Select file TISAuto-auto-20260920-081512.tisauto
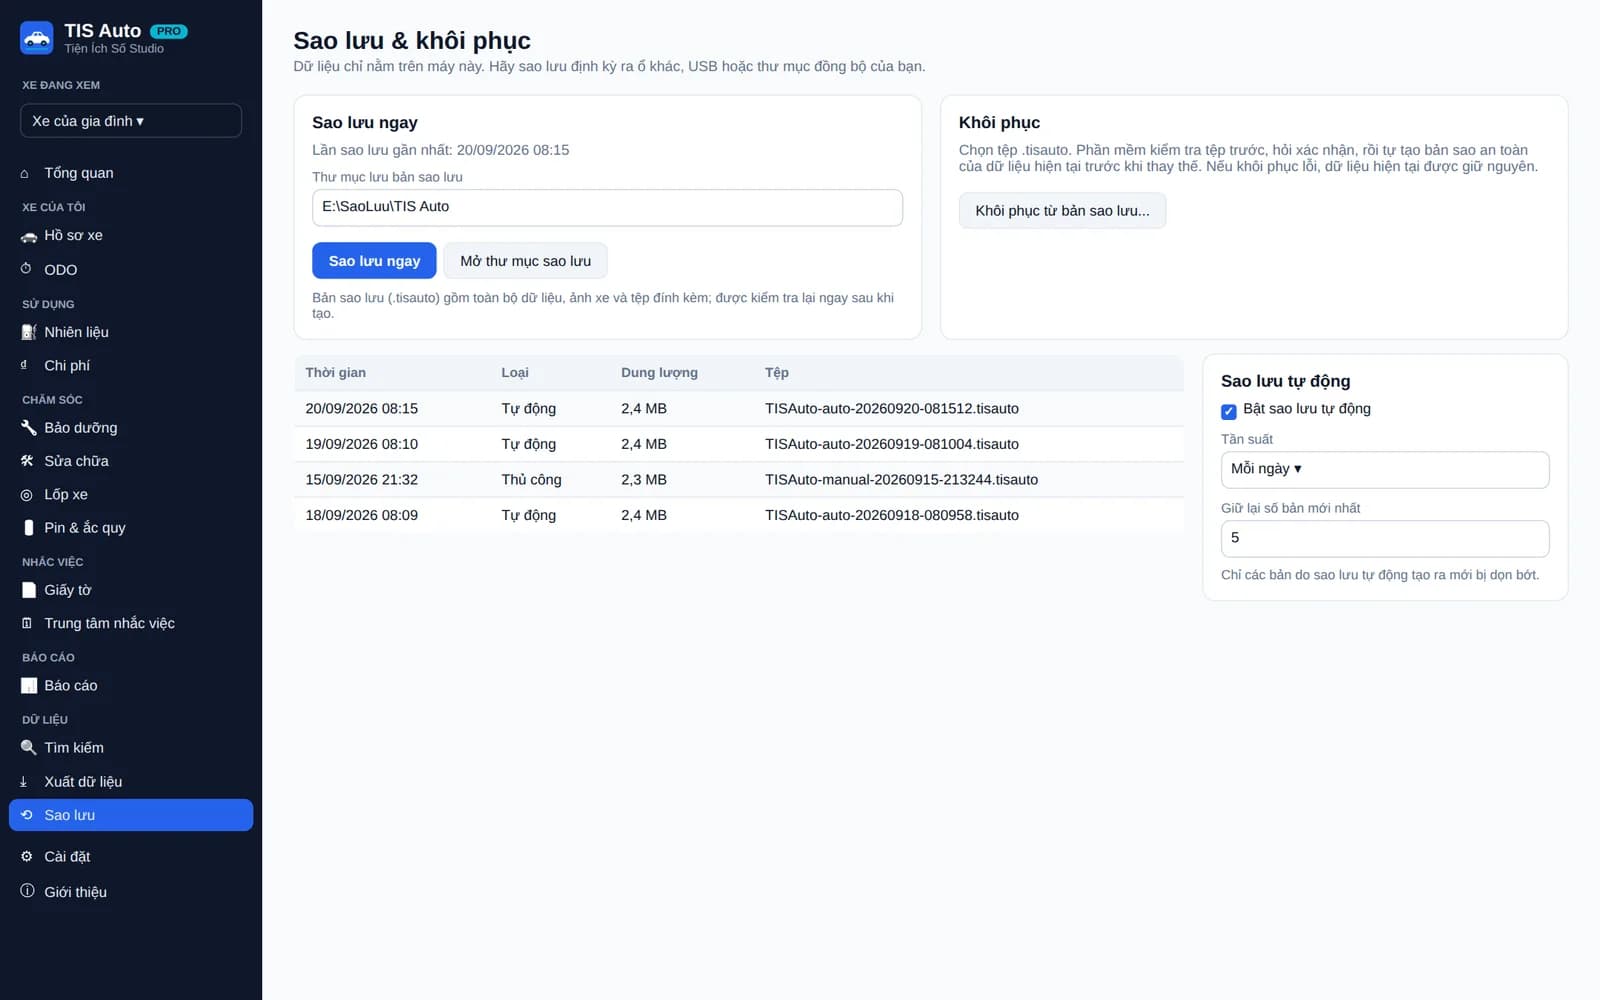This screenshot has height=1000, width=1600. (892, 408)
